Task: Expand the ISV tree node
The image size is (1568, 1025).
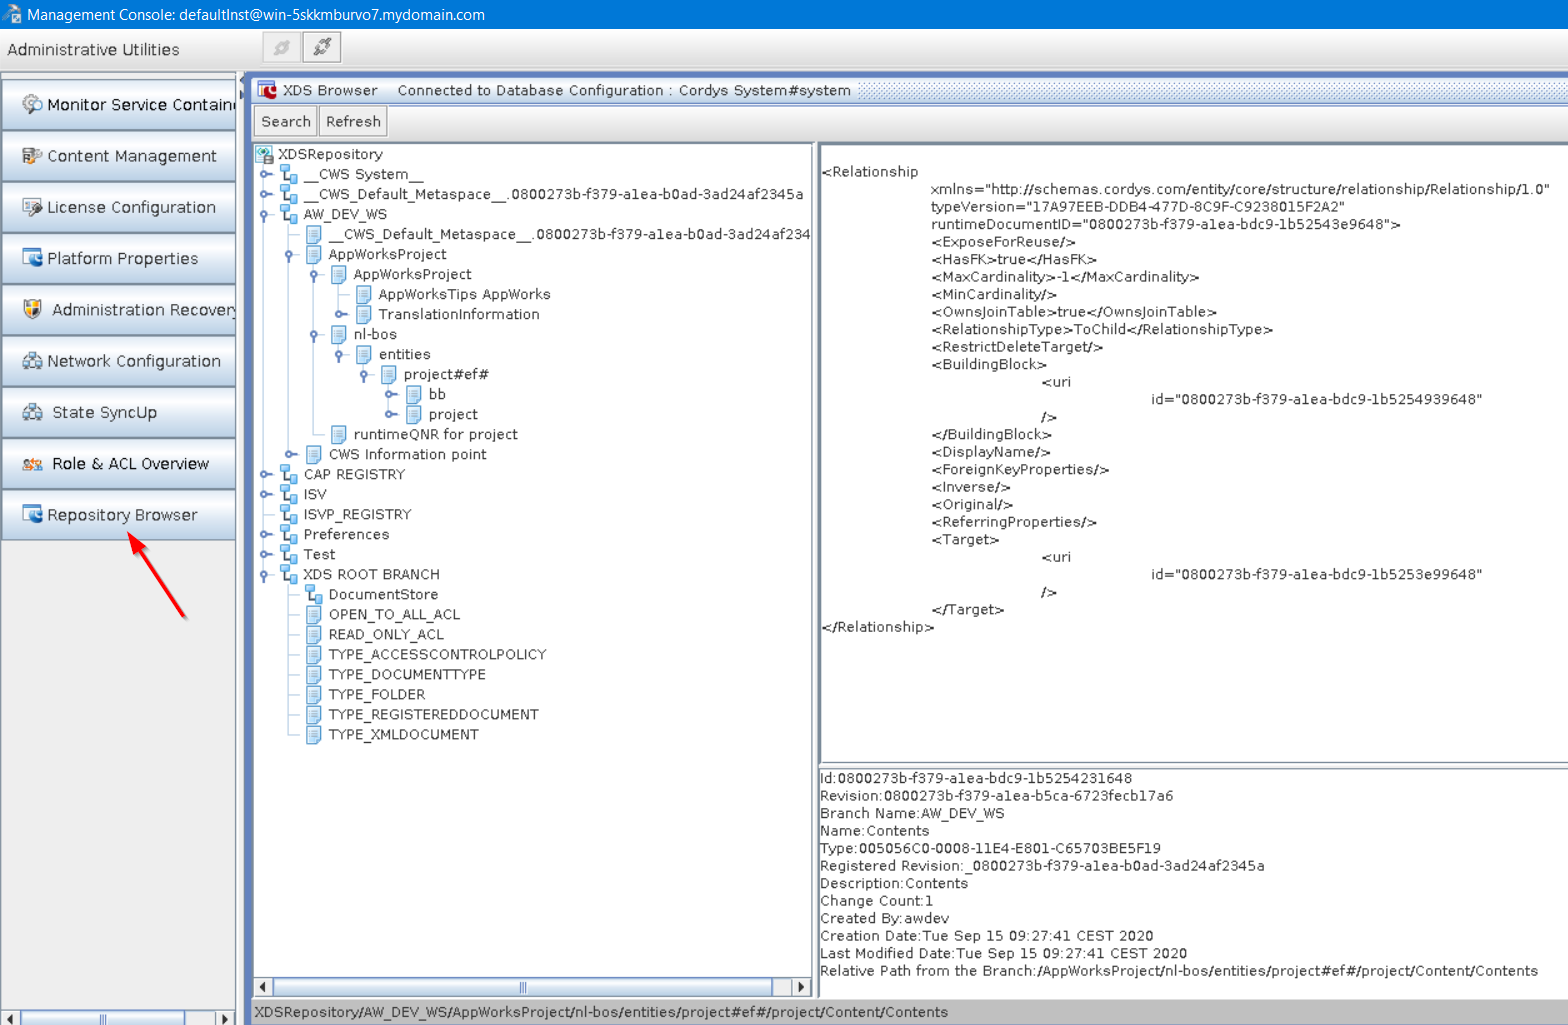Action: (x=265, y=494)
